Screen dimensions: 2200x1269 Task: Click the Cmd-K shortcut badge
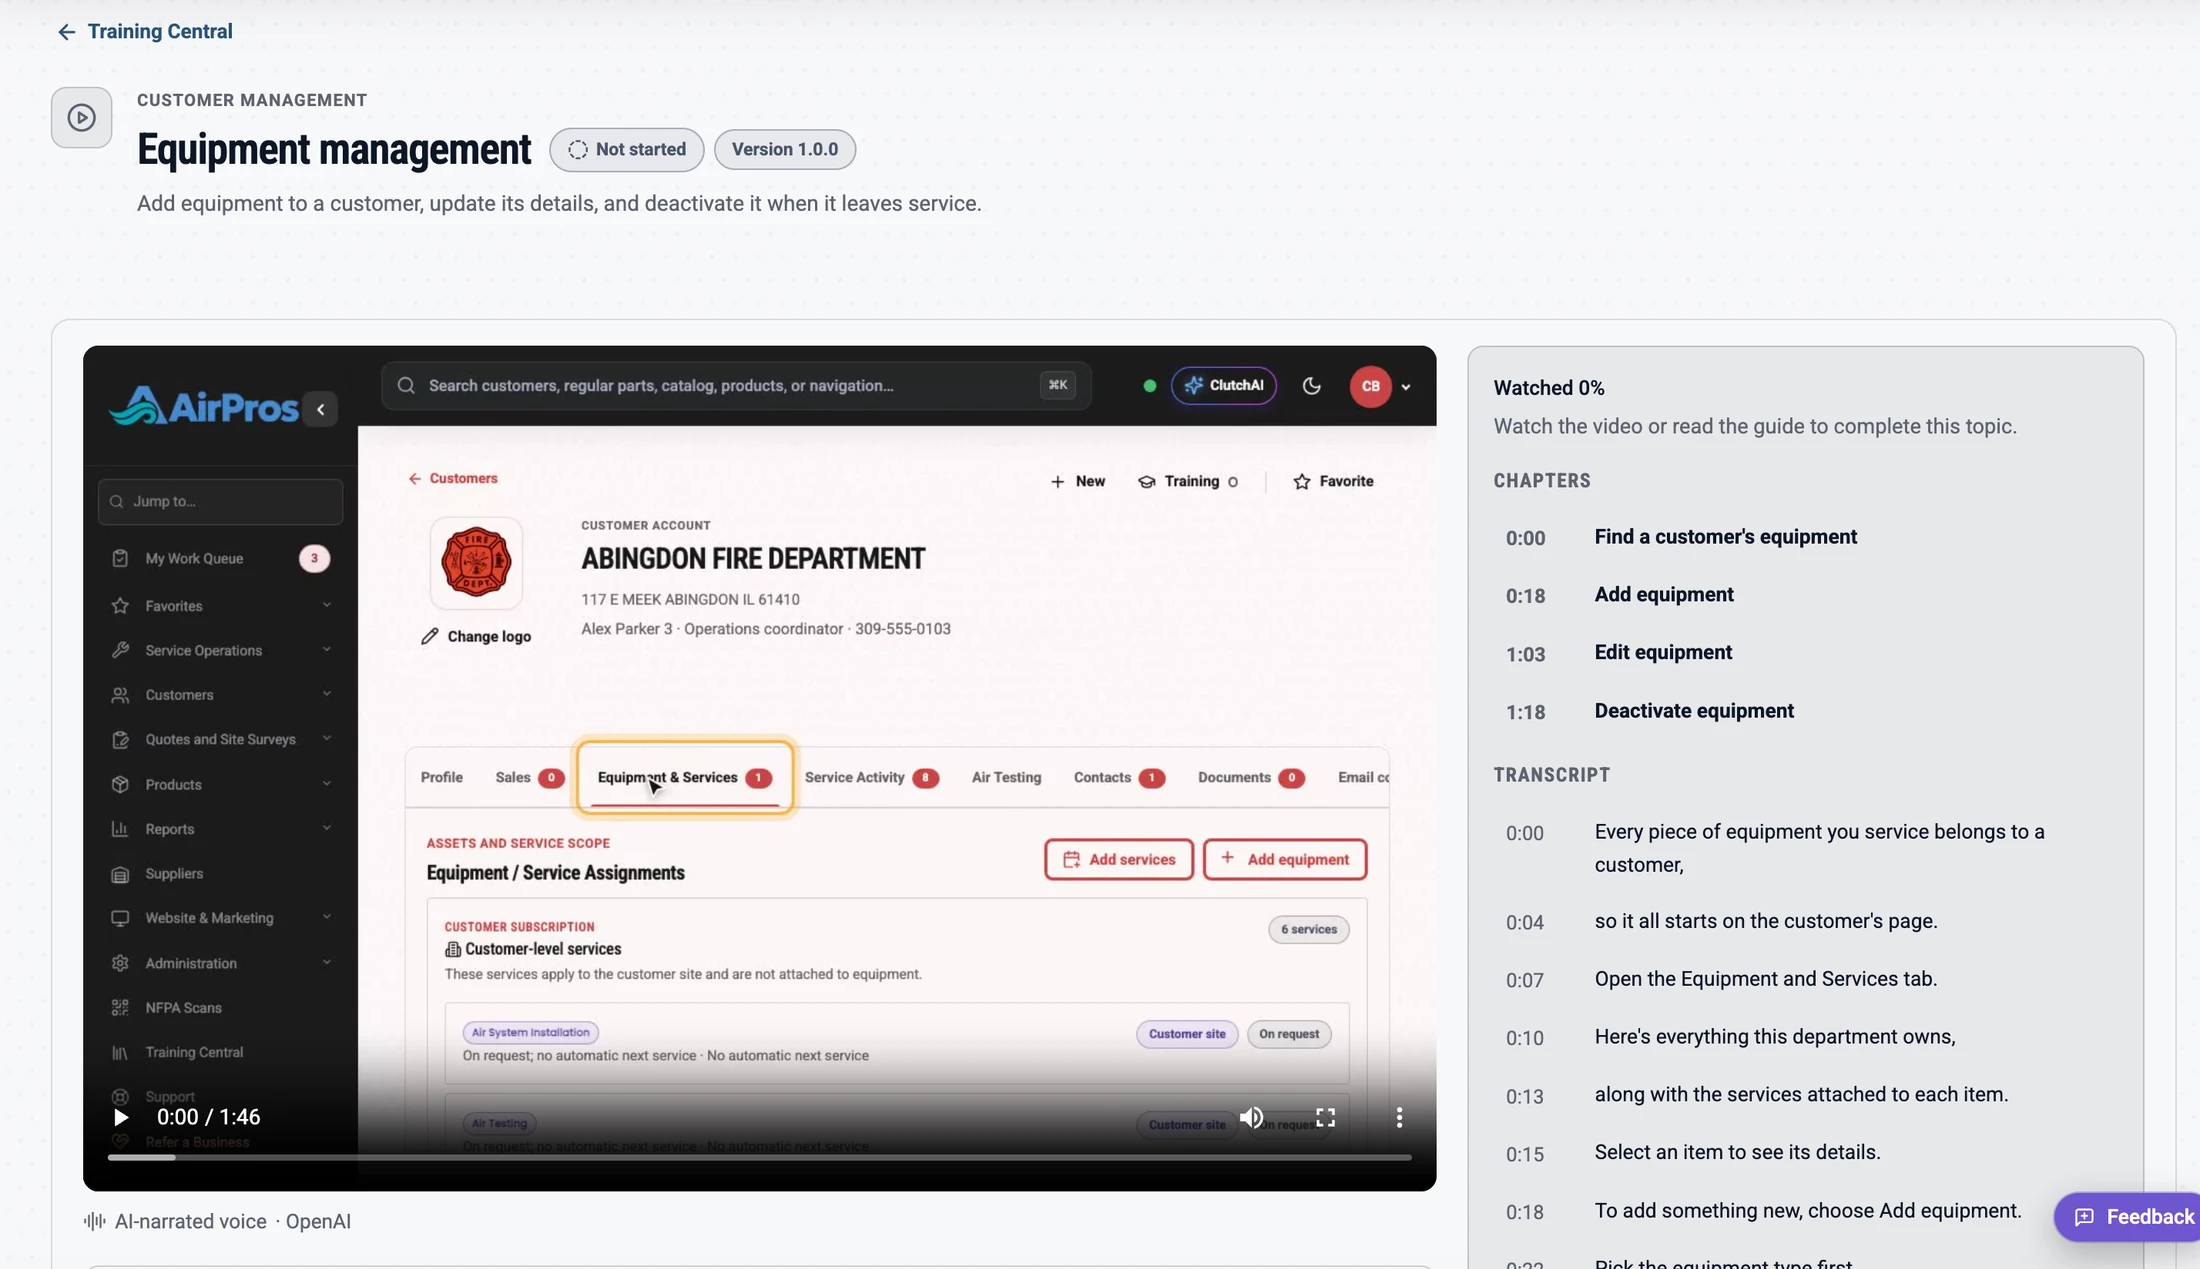click(x=1058, y=385)
